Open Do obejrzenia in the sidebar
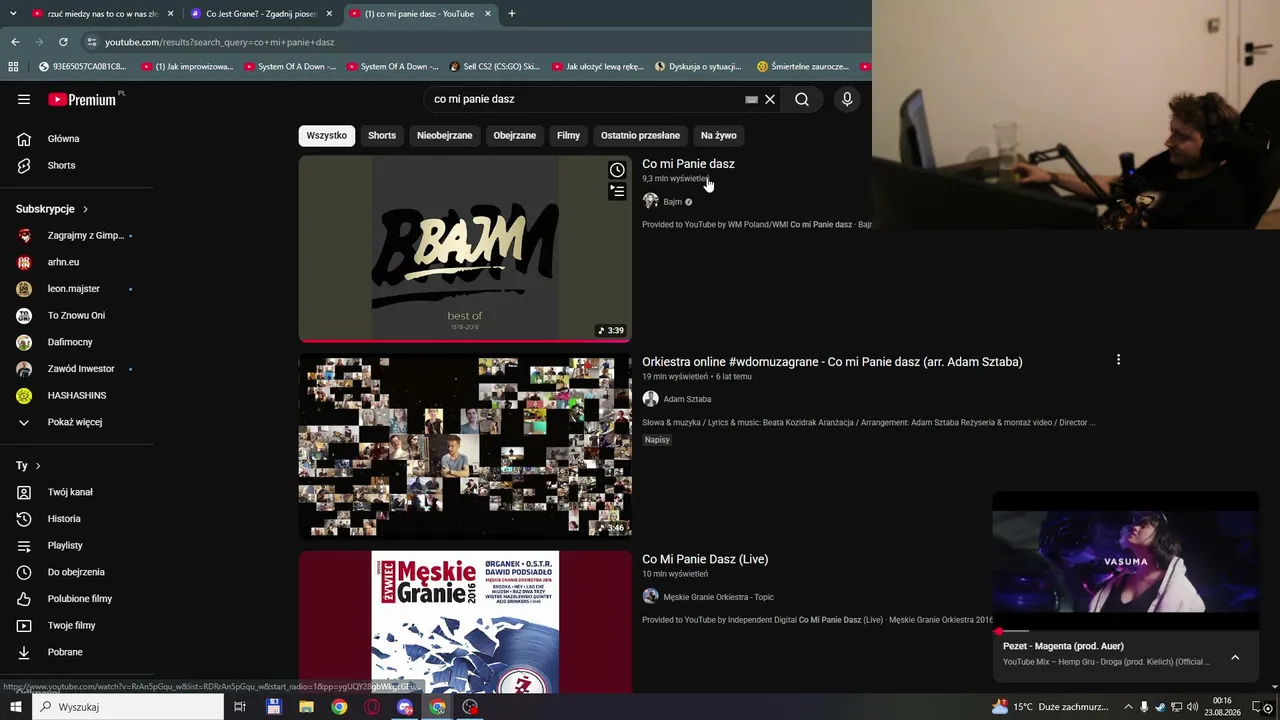Image resolution: width=1280 pixels, height=720 pixels. tap(77, 572)
